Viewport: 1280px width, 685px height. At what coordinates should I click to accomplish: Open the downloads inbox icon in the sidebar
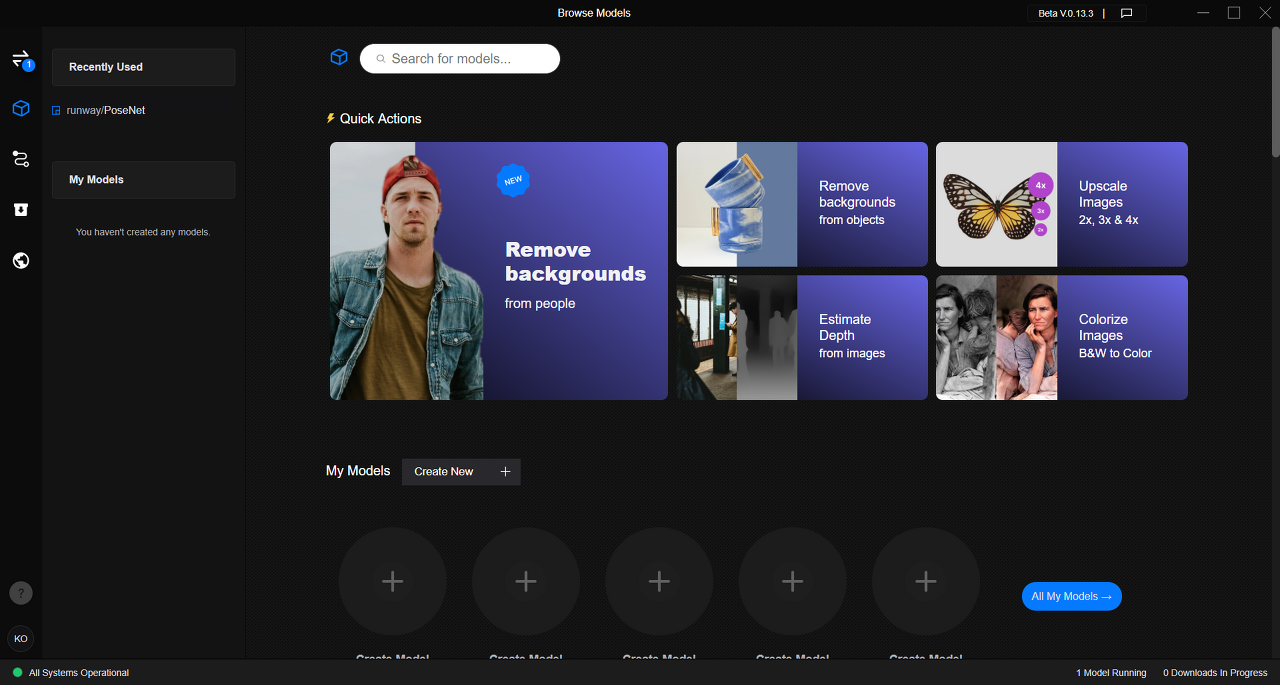click(21, 210)
